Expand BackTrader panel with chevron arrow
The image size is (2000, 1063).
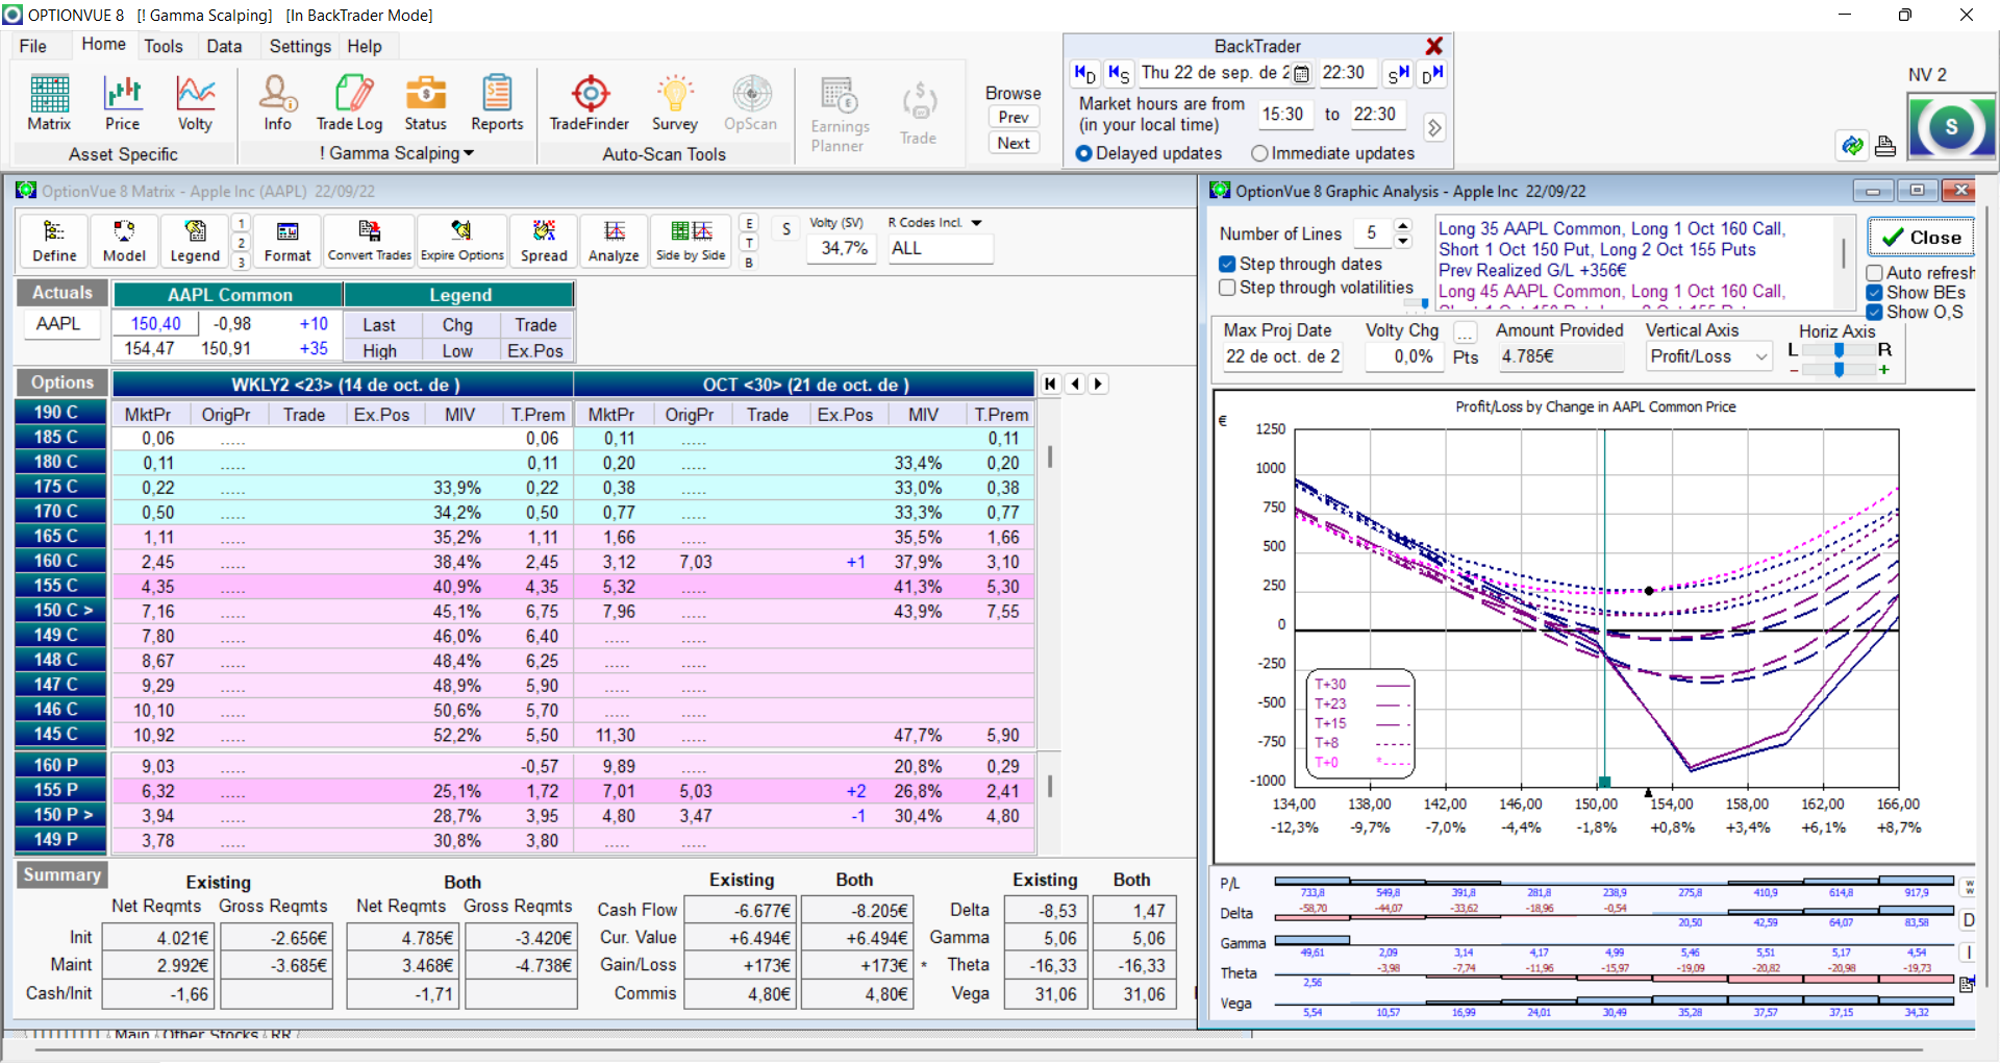pyautogui.click(x=1434, y=128)
